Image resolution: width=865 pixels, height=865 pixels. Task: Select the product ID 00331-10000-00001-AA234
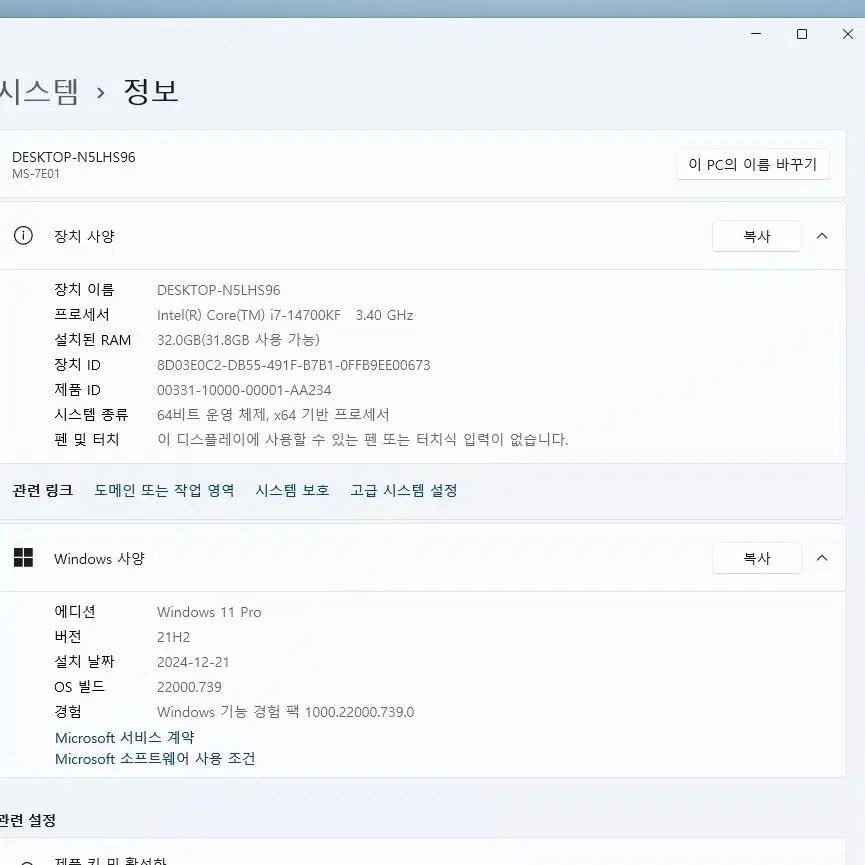coord(244,390)
